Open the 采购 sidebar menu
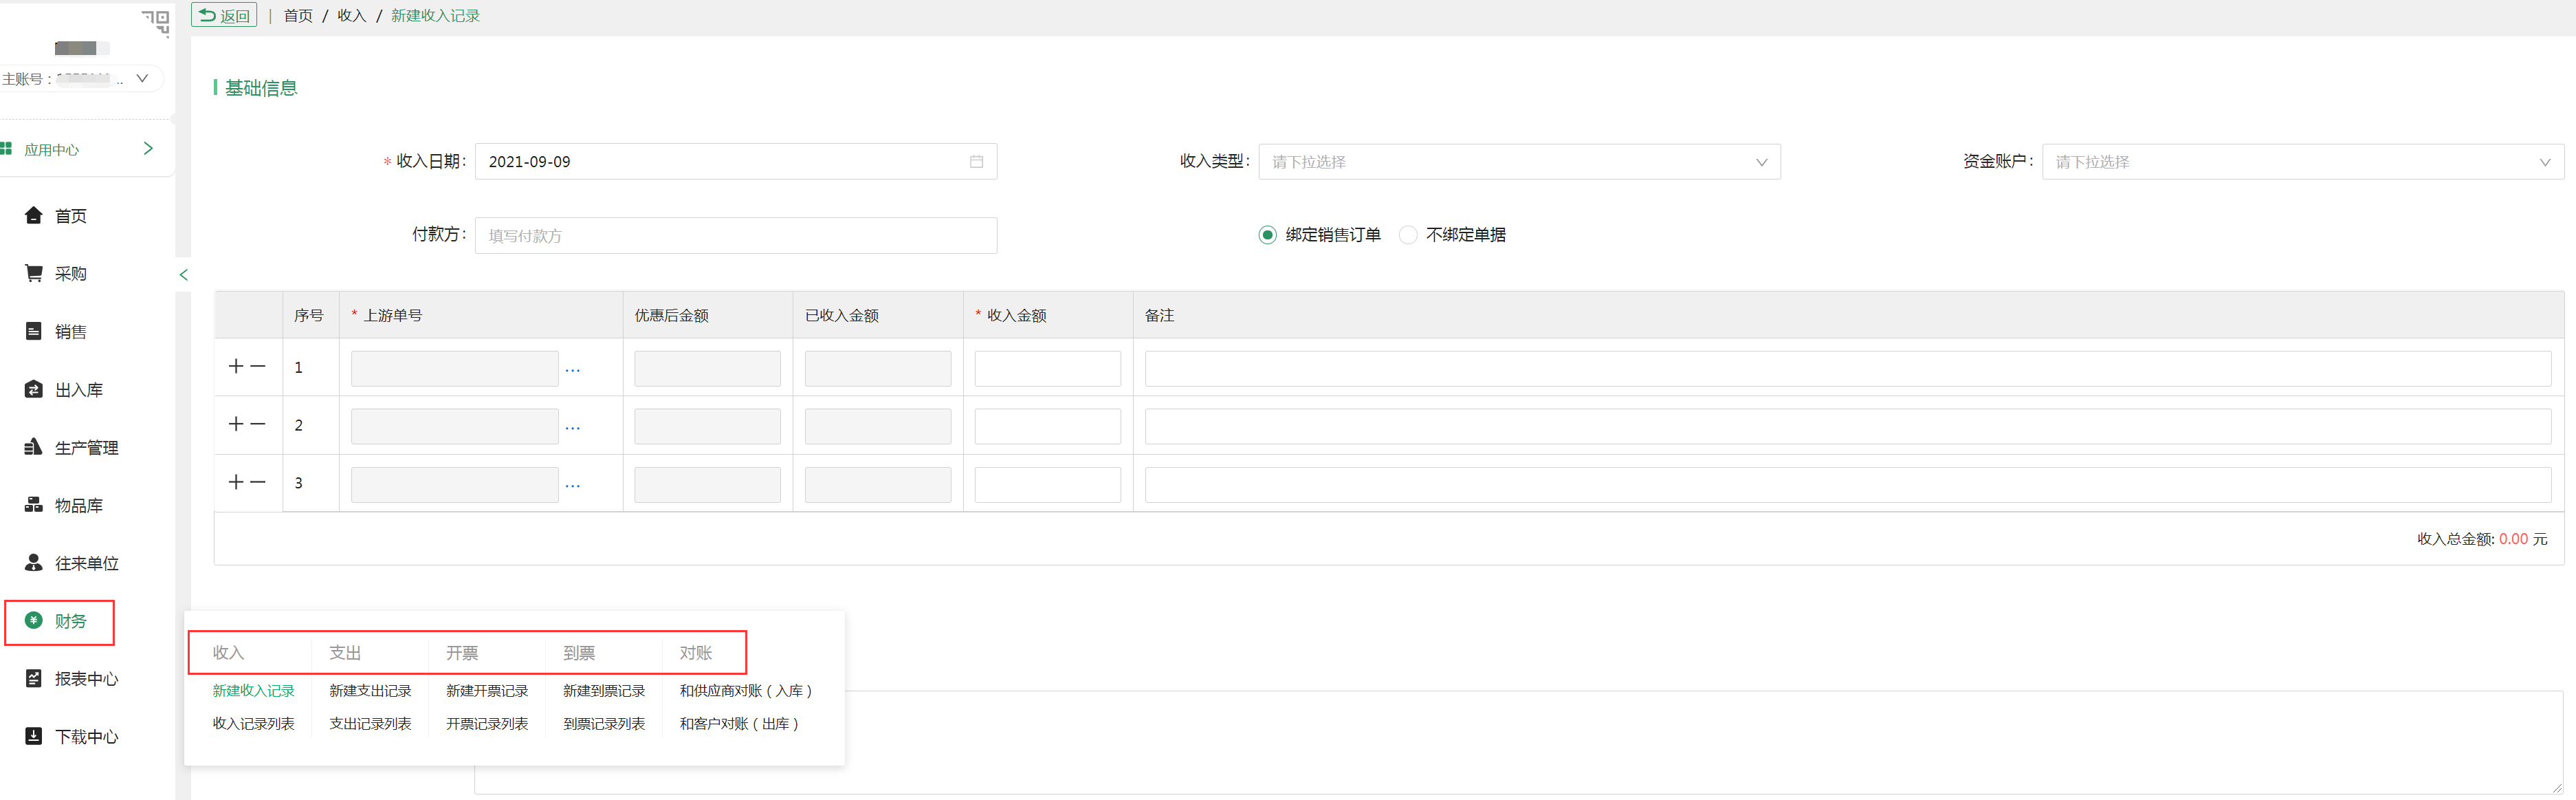Screen dimensions: 2576x800 tap(70, 274)
